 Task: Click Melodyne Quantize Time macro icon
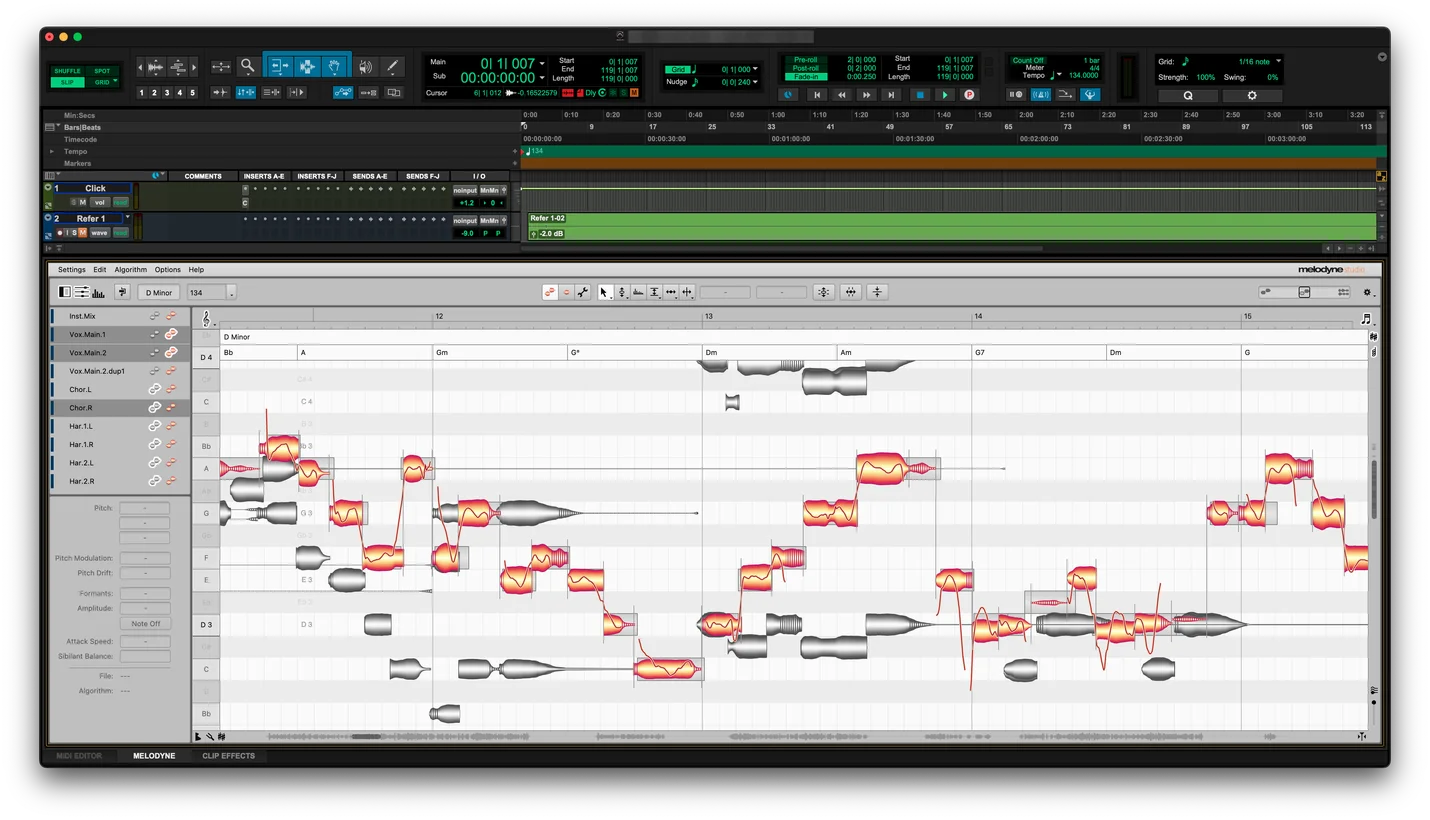point(850,292)
